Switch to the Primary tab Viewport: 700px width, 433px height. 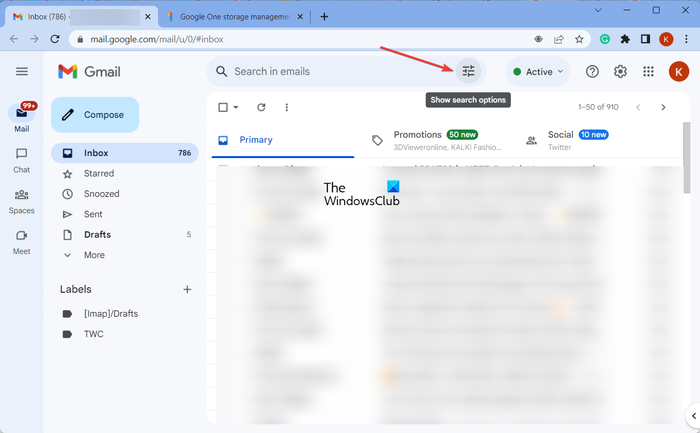tap(283, 140)
